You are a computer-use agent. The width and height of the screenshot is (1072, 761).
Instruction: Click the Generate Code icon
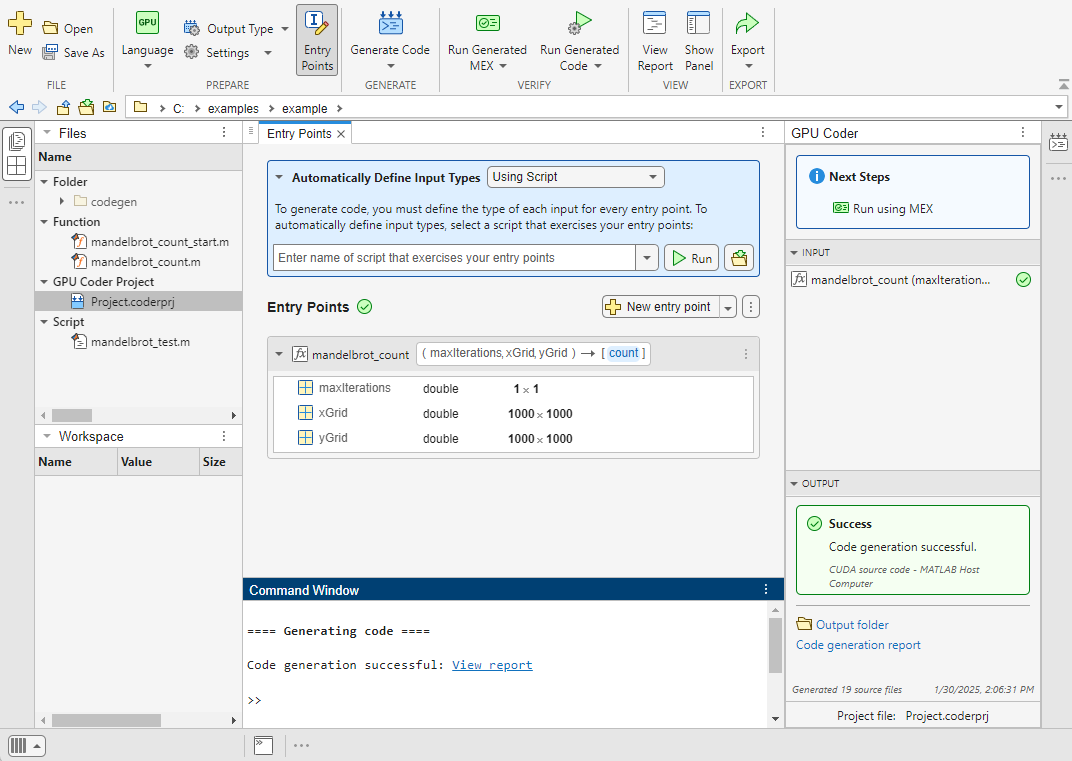pyautogui.click(x=390, y=23)
